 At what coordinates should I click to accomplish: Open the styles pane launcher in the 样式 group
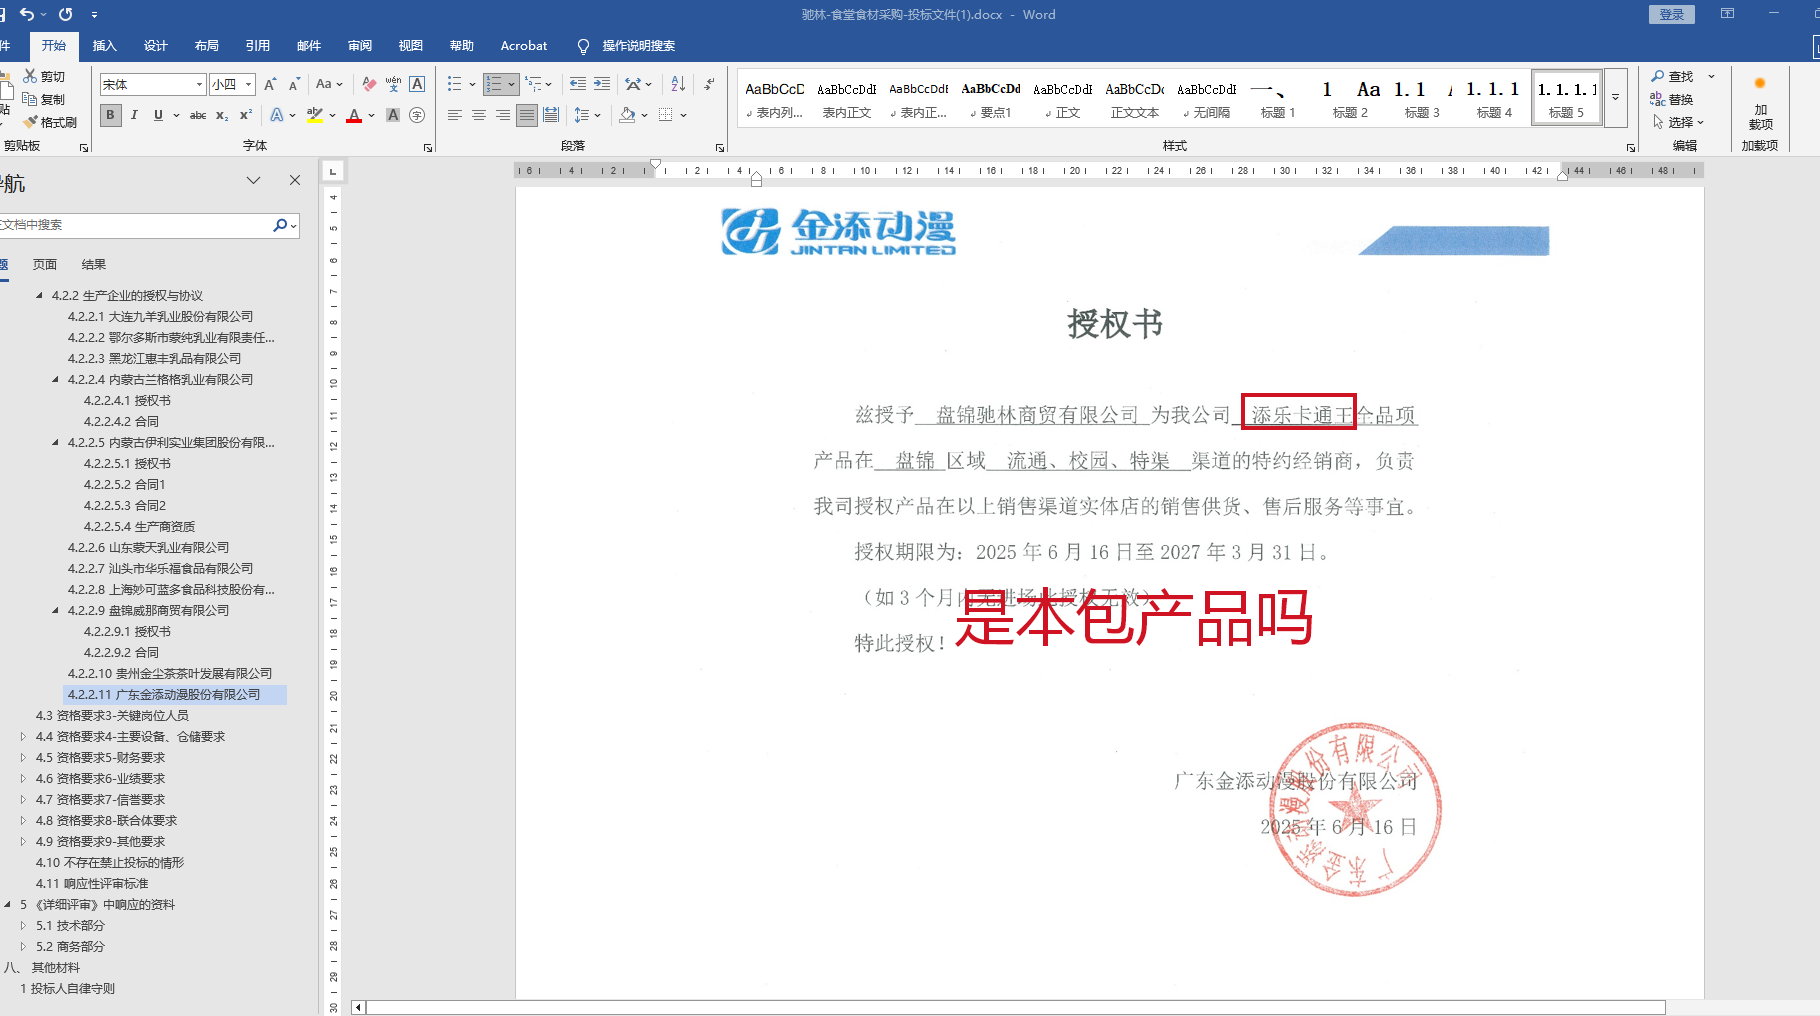coord(1631,148)
